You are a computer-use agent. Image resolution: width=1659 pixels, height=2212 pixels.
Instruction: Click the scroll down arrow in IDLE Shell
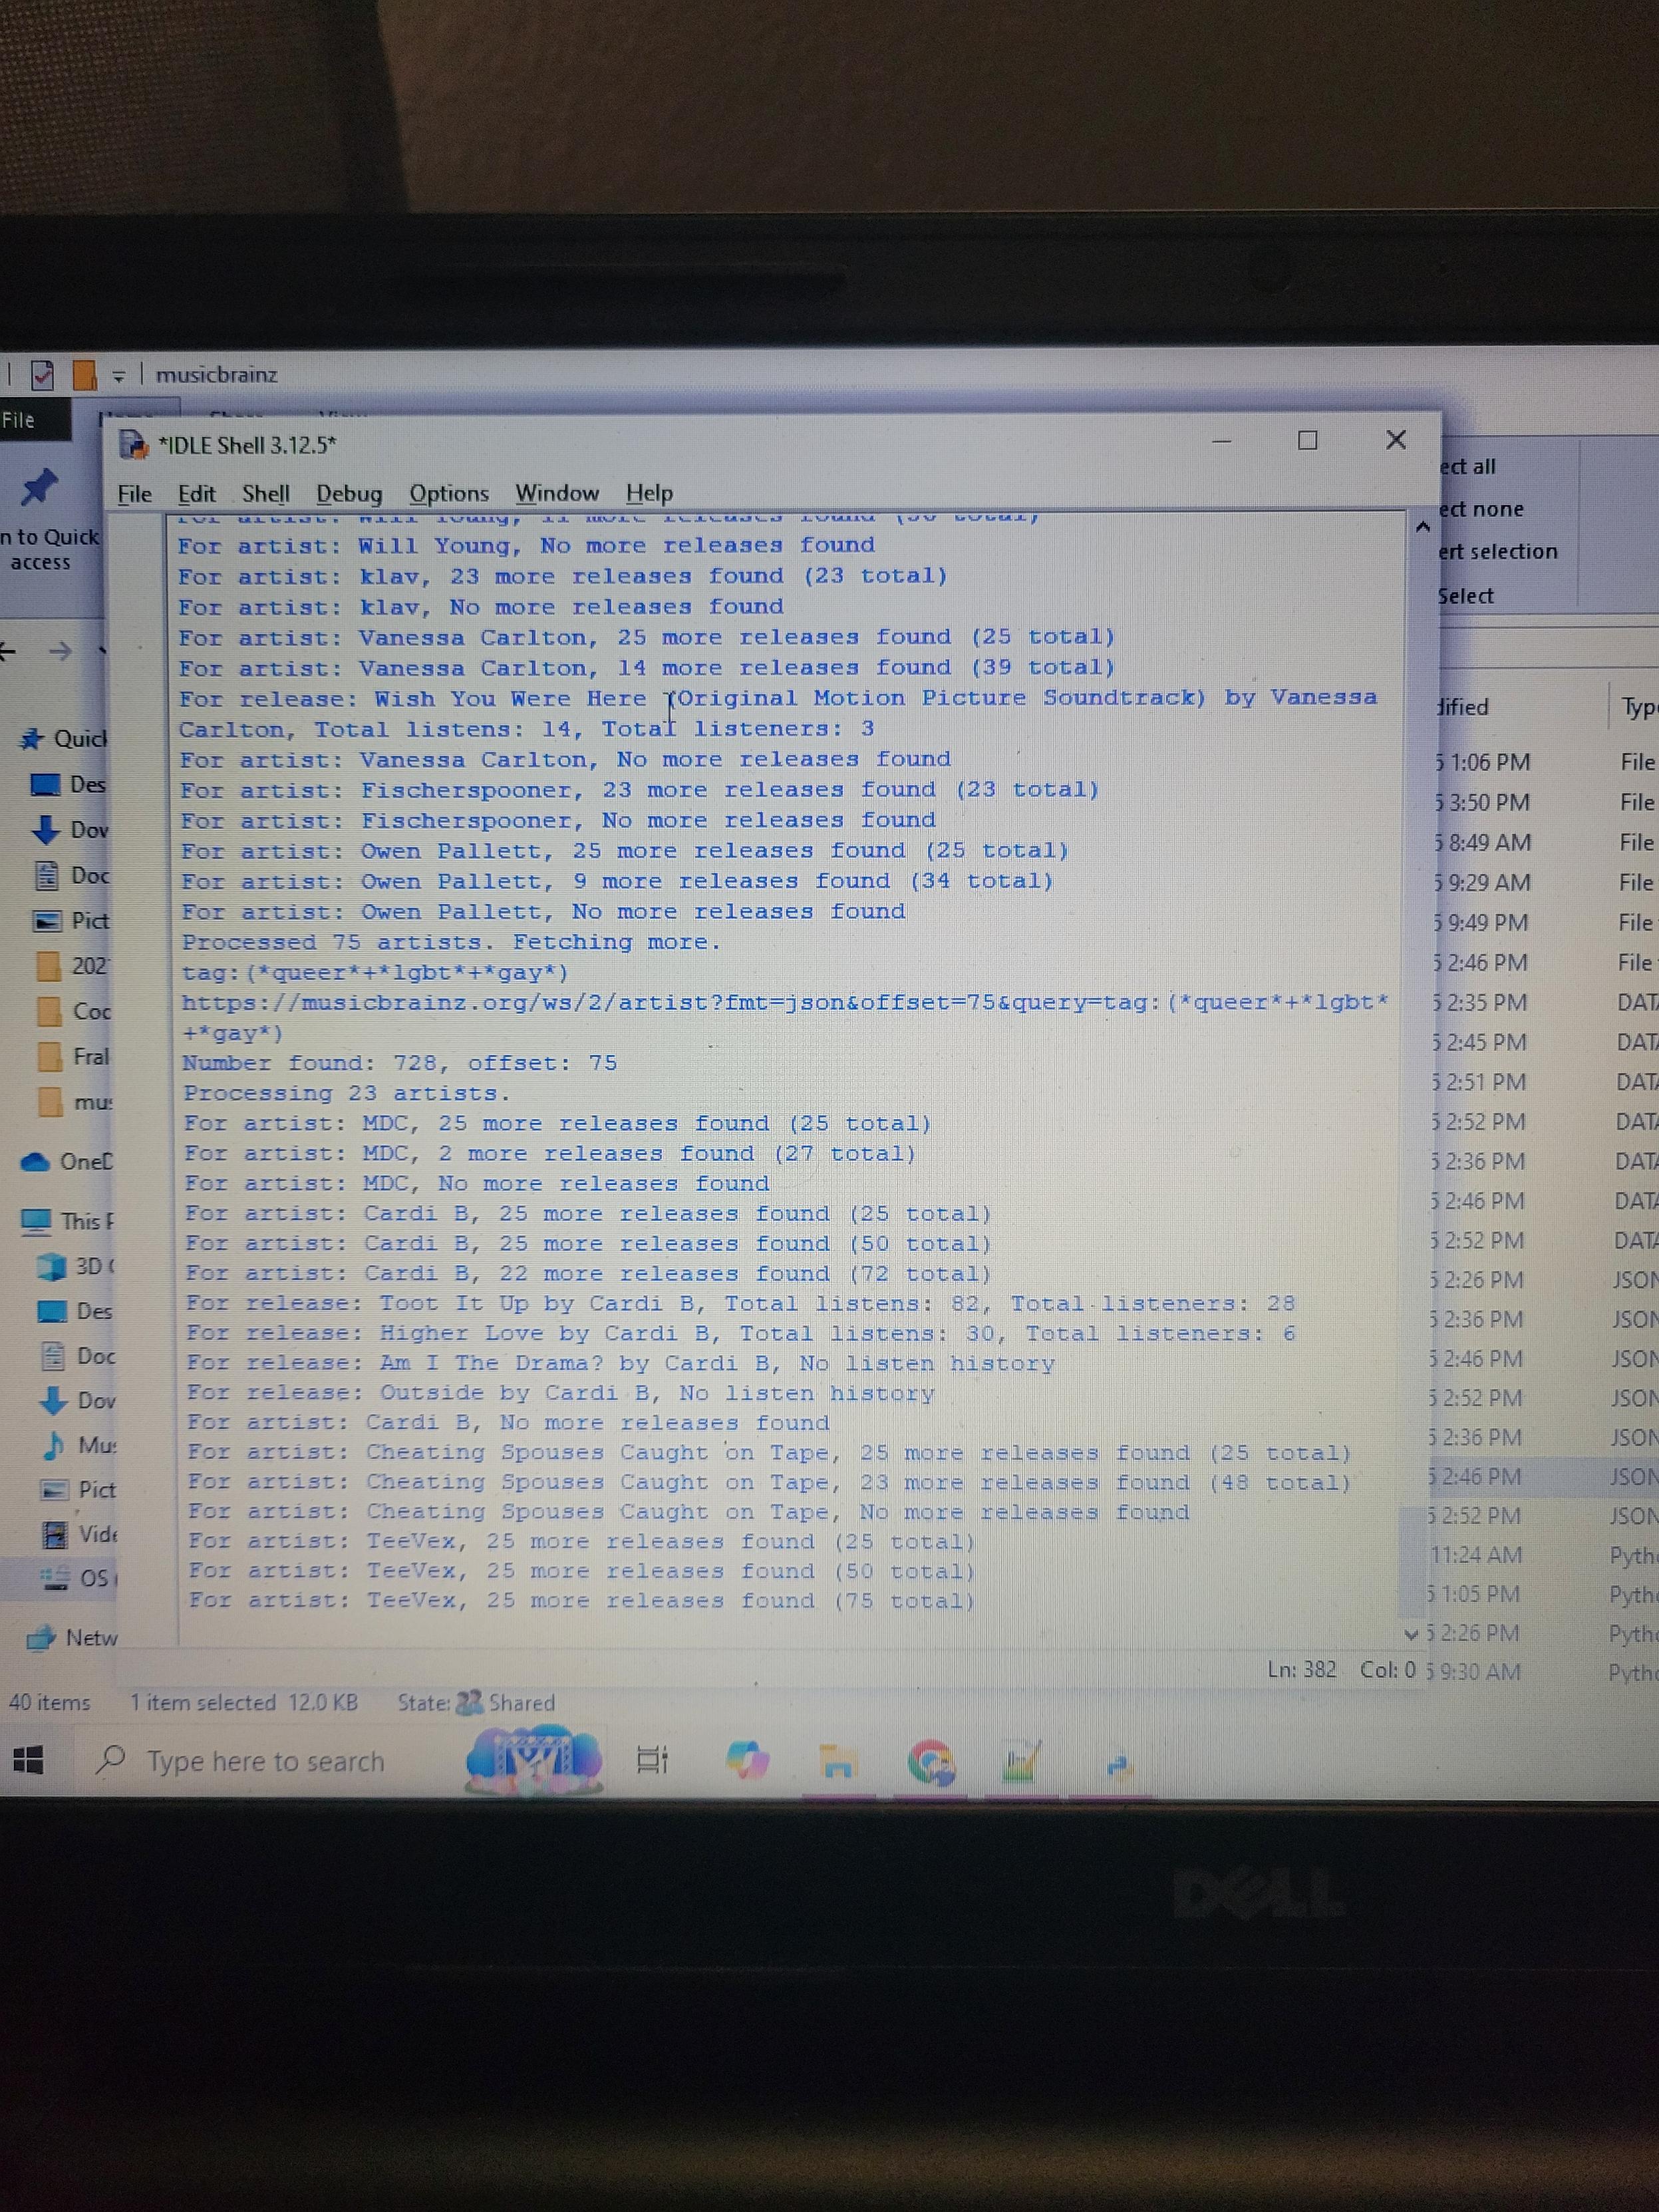(x=1411, y=1635)
